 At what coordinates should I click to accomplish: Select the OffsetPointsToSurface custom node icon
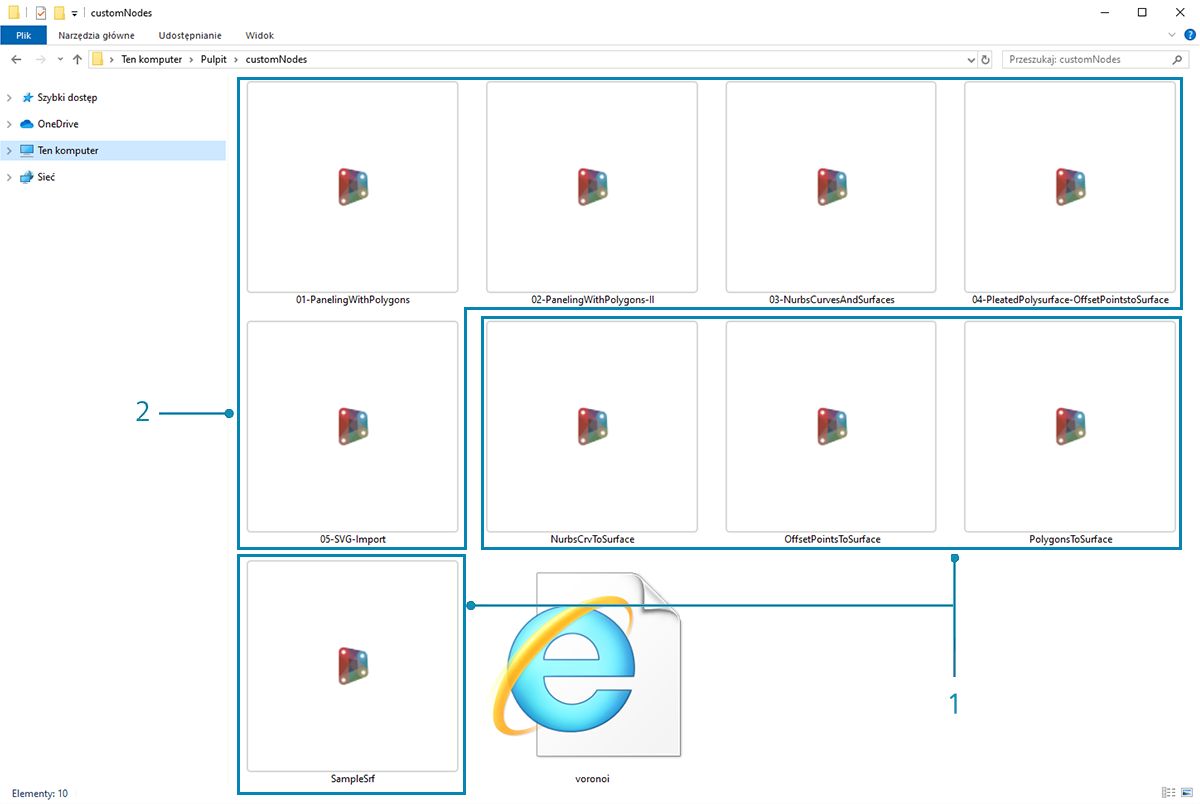tap(831, 427)
